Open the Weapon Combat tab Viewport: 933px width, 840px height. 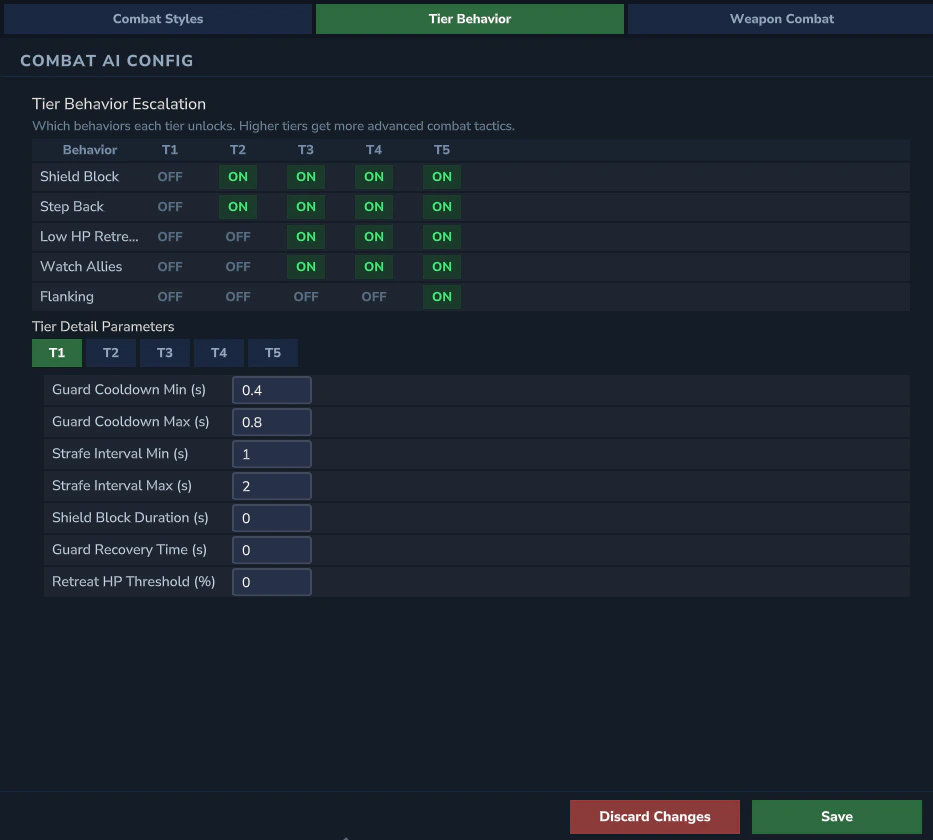point(781,18)
